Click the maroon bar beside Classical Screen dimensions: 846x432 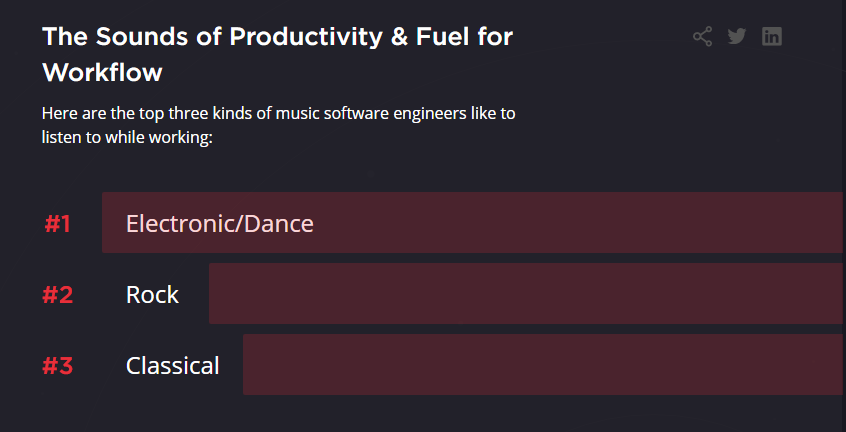543,365
